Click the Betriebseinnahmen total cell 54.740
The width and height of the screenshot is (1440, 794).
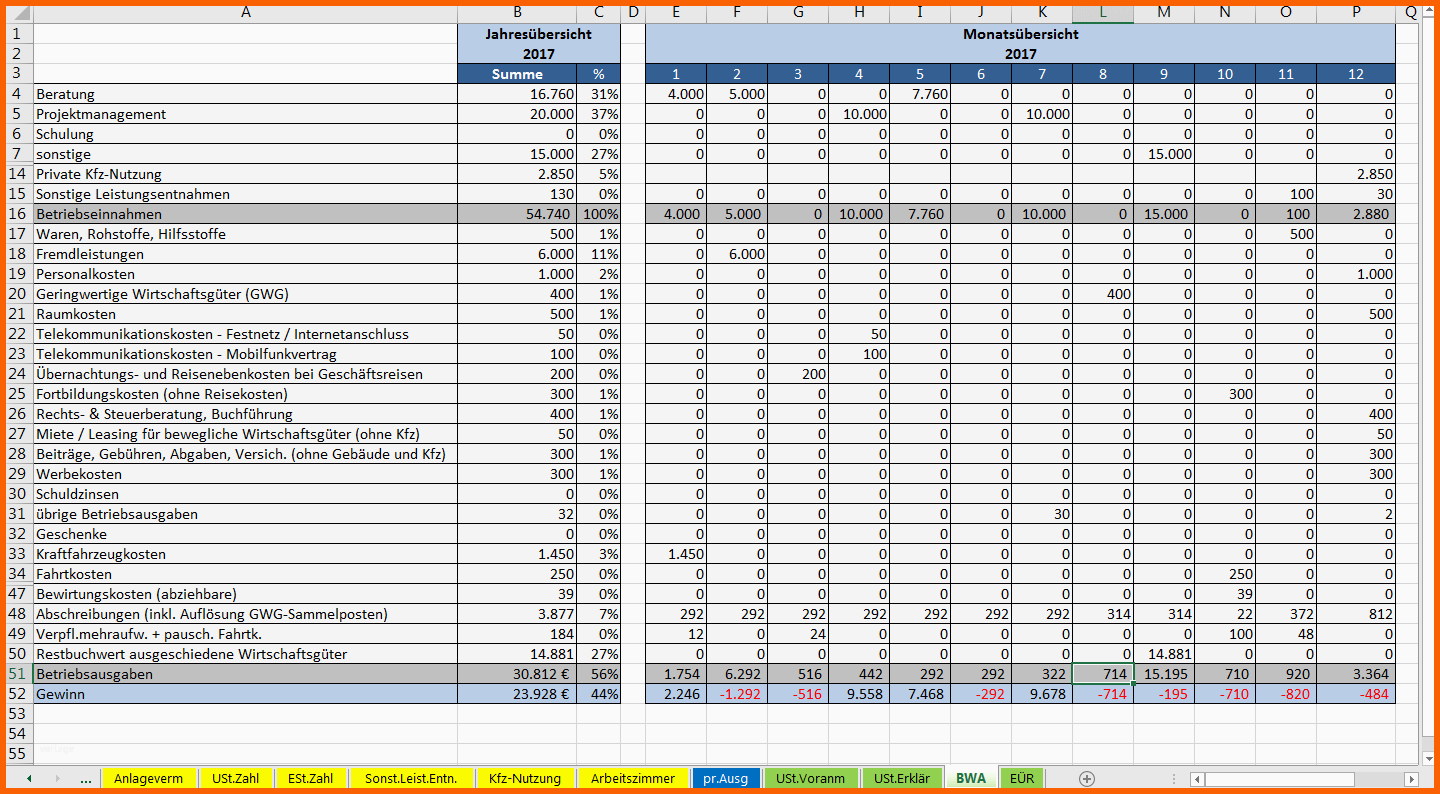pos(517,214)
